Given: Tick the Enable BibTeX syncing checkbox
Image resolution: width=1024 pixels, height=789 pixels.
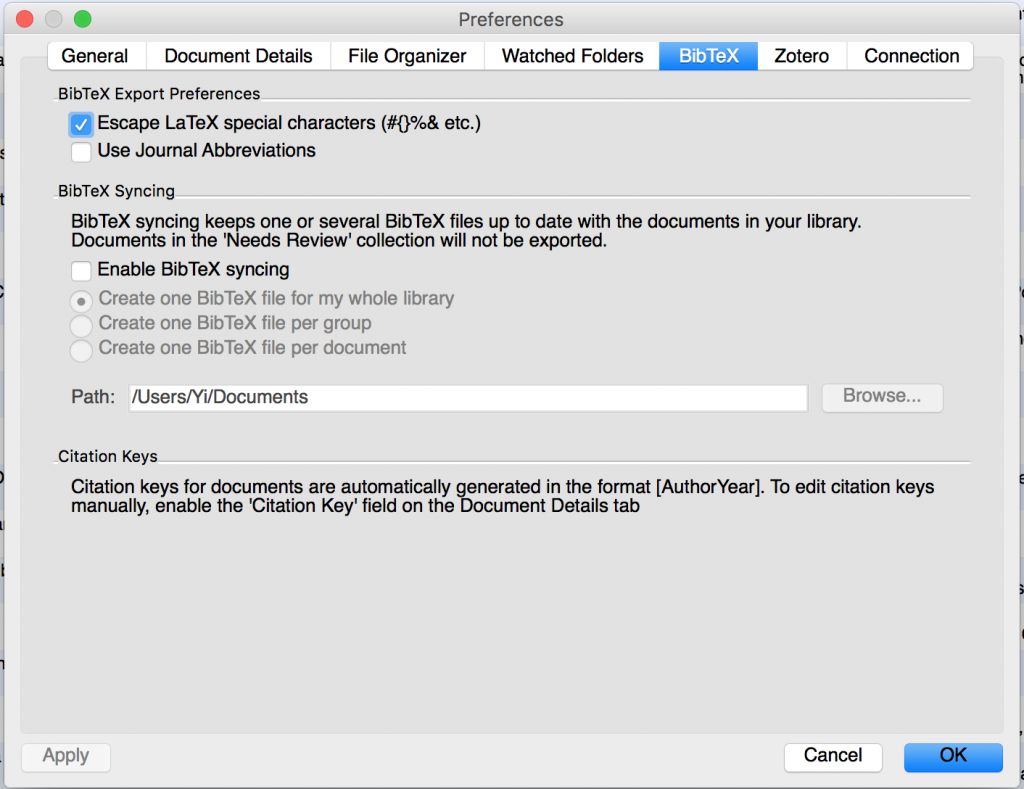Looking at the screenshot, I should click(x=81, y=270).
